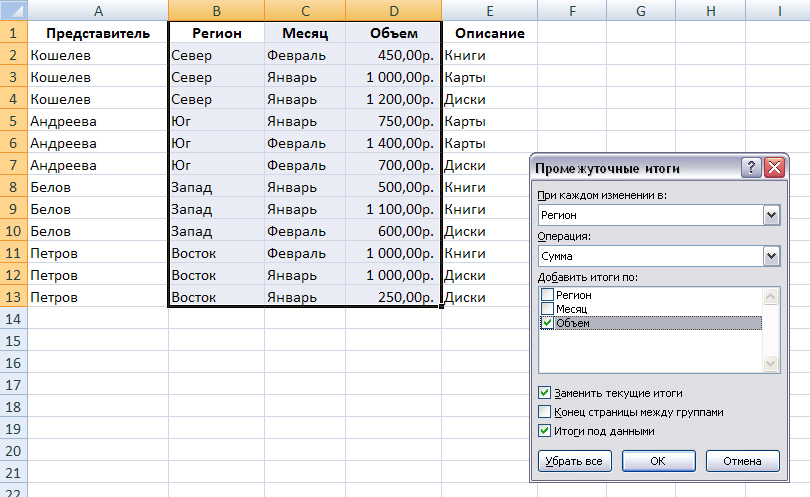
Task: Open the При каждом изменении dropdown arrow
Action: click(771, 215)
